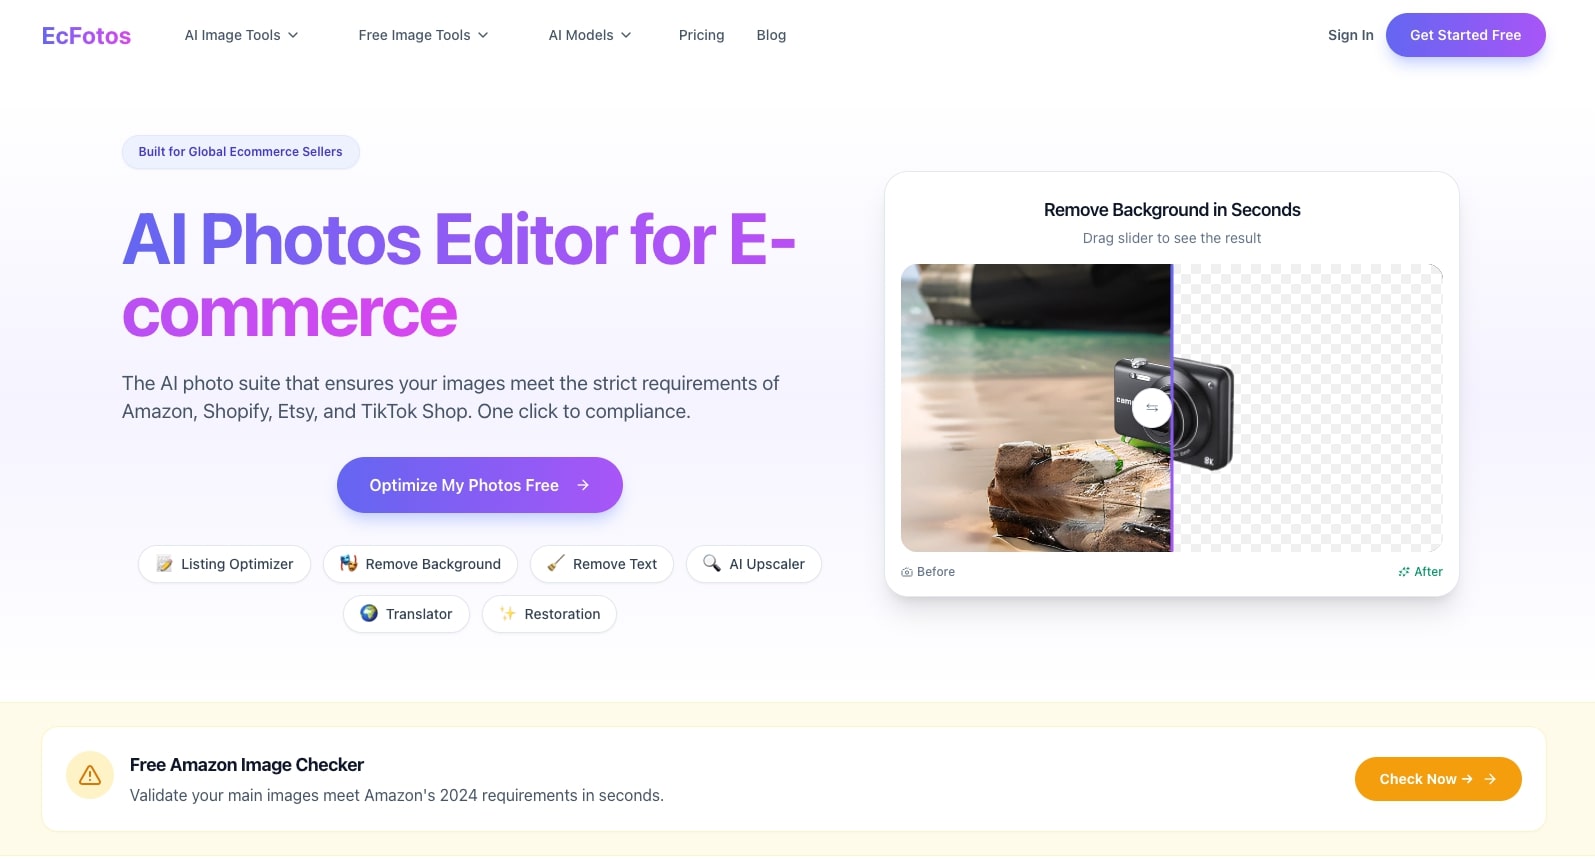1595x861 pixels.
Task: Click the Remove Background chip icon
Action: click(x=348, y=564)
